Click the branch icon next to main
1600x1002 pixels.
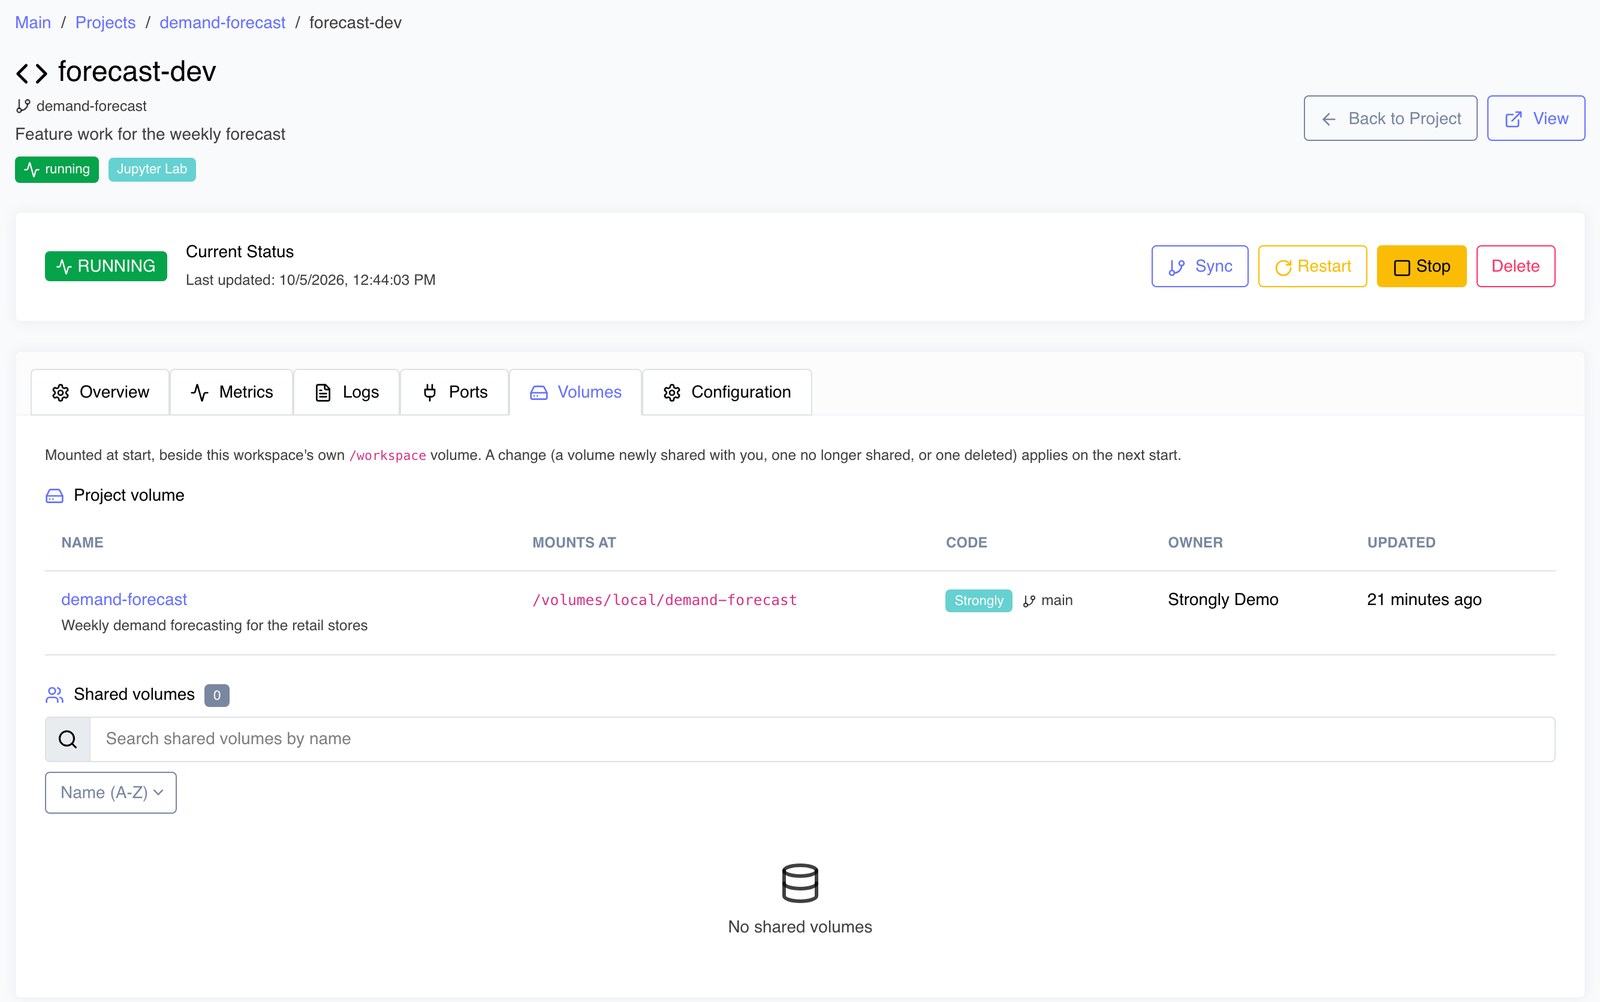(x=1029, y=601)
